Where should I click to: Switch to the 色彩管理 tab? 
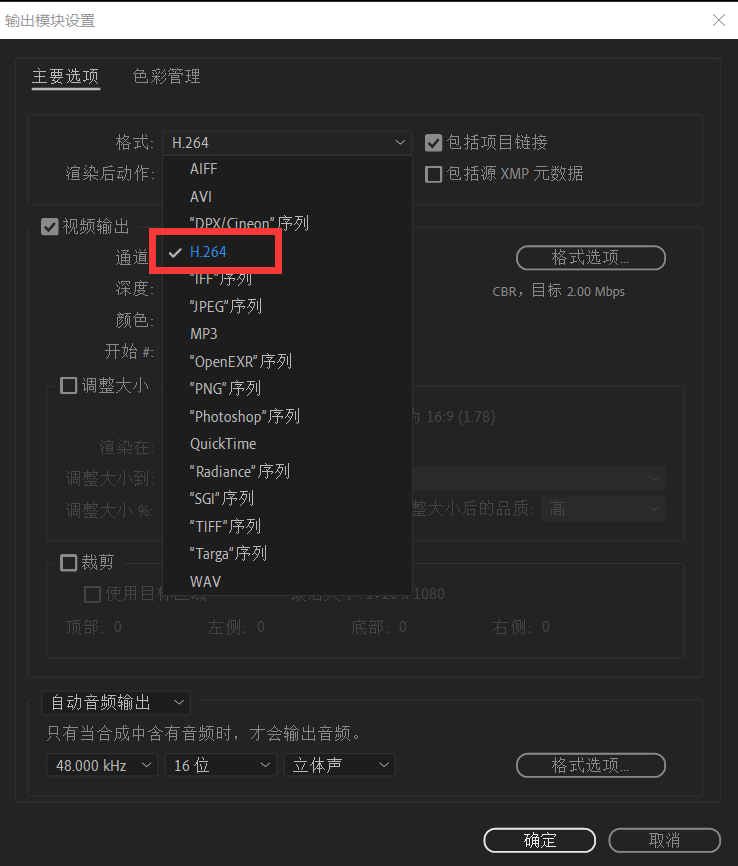tap(167, 76)
